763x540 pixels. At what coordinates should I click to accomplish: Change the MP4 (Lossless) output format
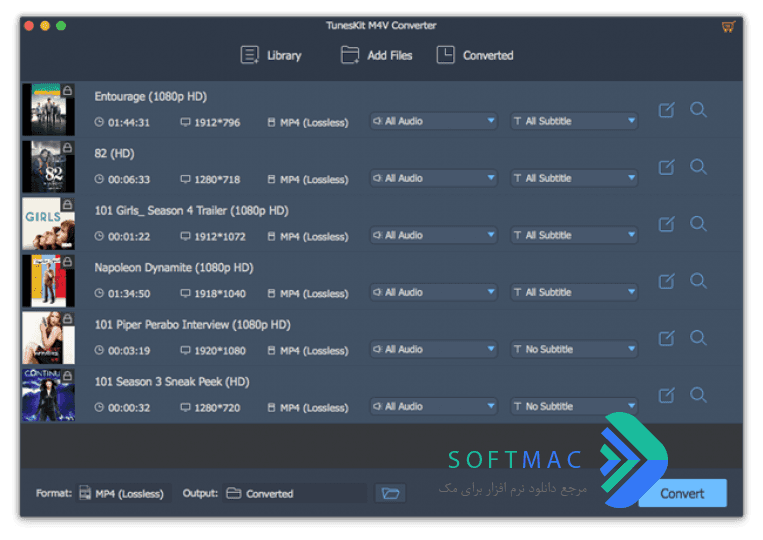124,493
